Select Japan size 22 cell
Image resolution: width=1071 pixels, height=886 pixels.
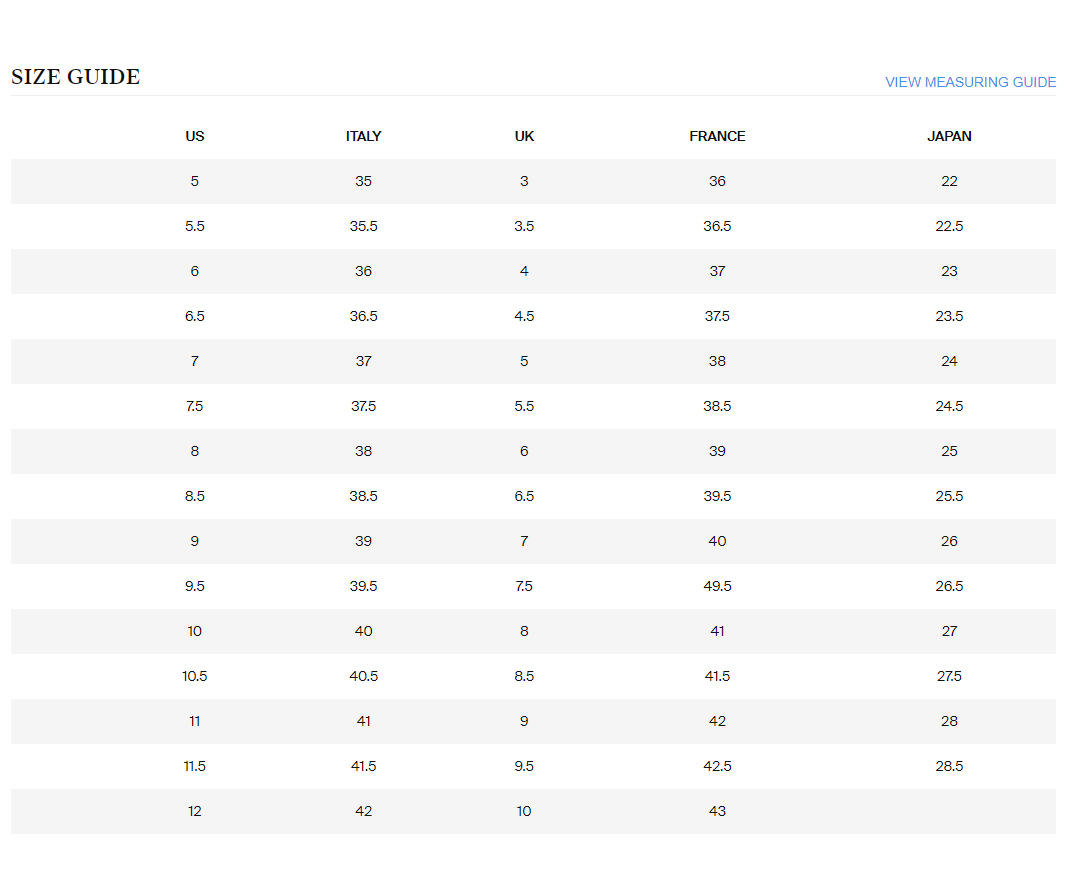point(949,181)
